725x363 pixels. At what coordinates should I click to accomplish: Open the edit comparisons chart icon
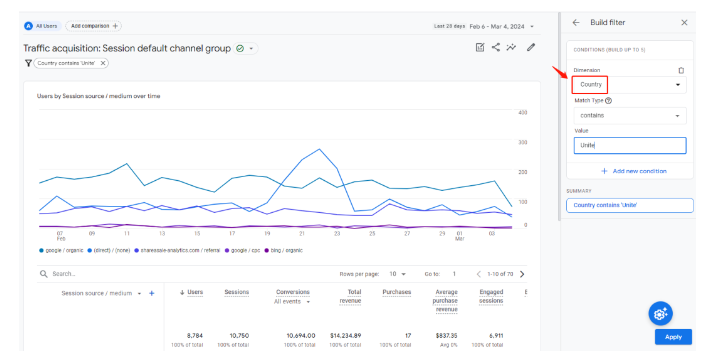pyautogui.click(x=480, y=47)
